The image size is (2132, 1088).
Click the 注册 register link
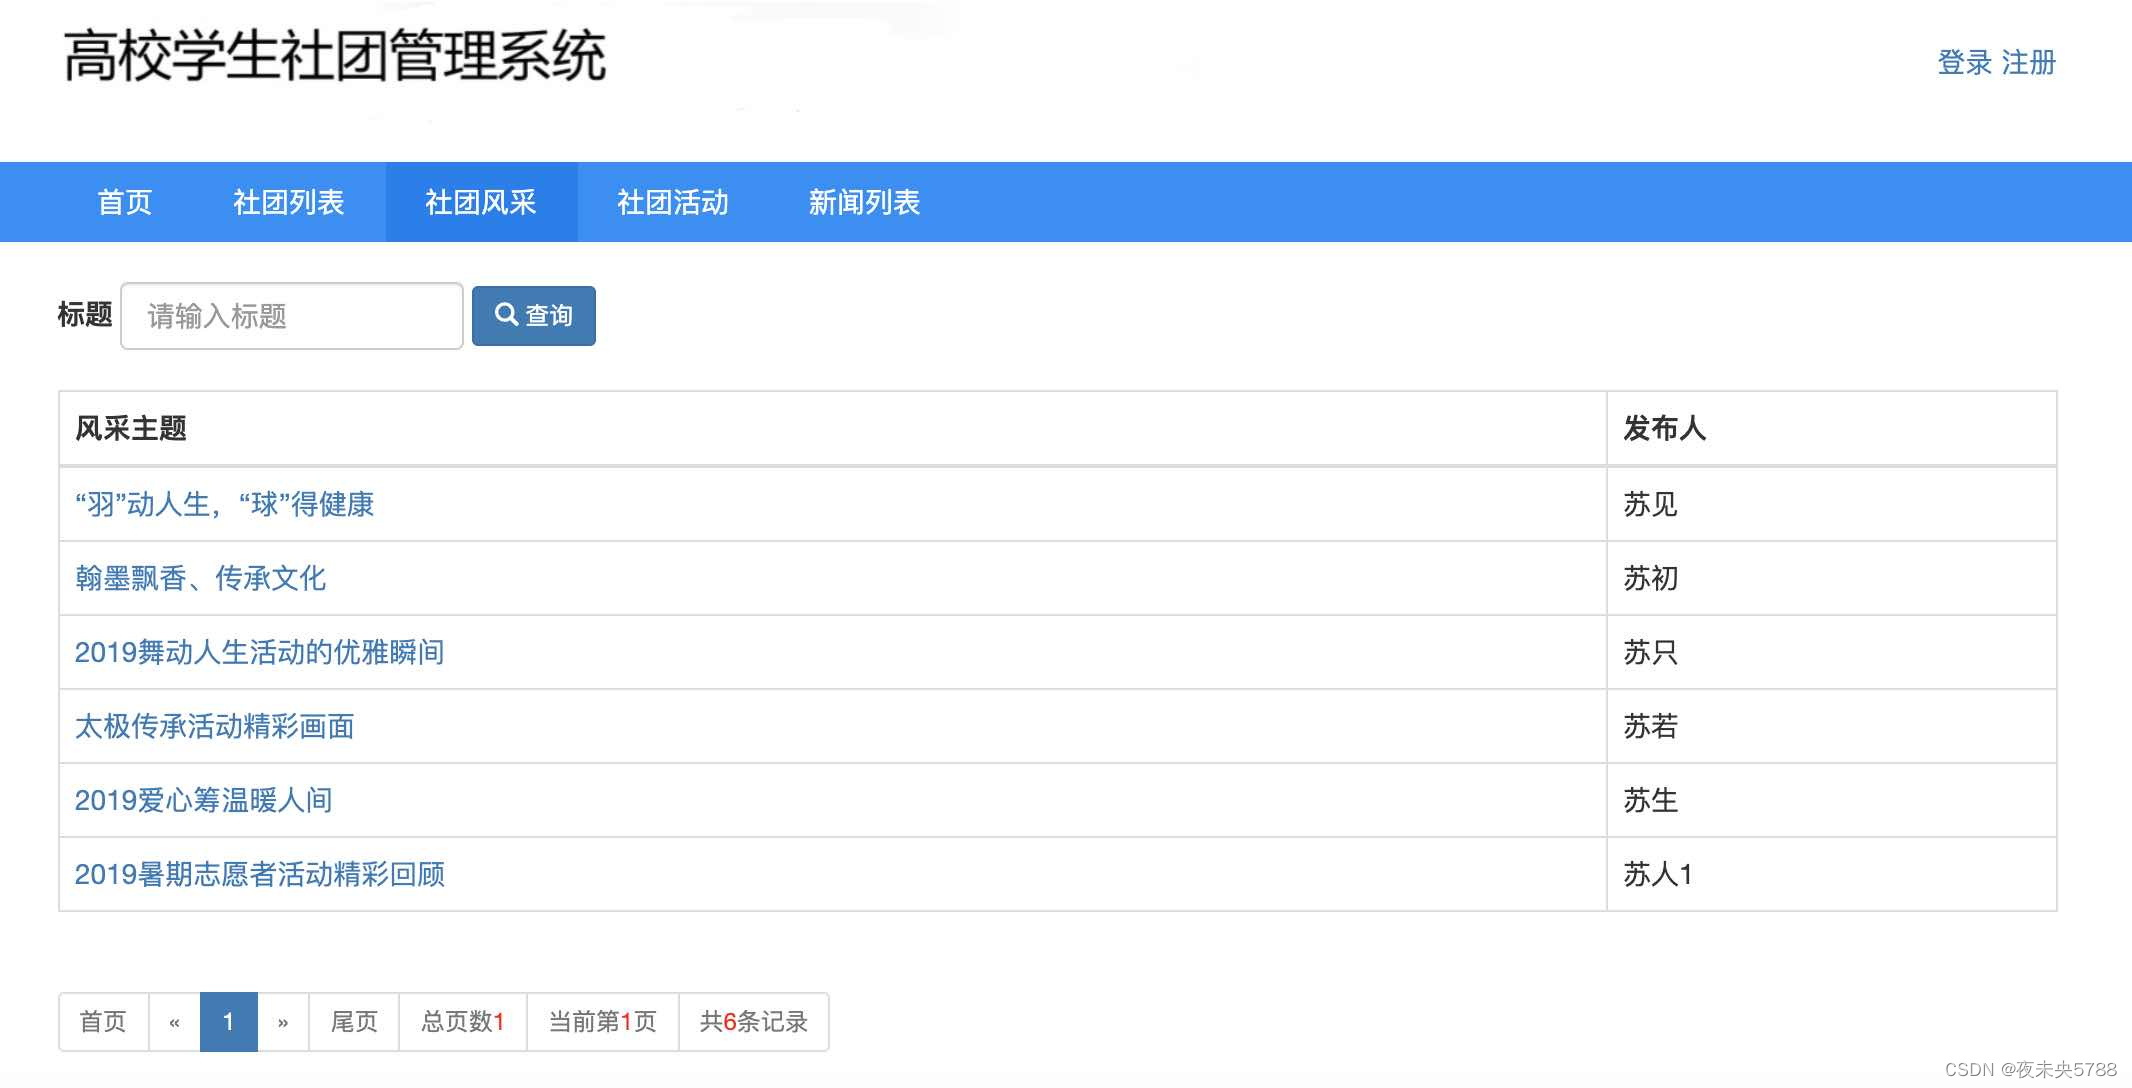tap(2028, 63)
